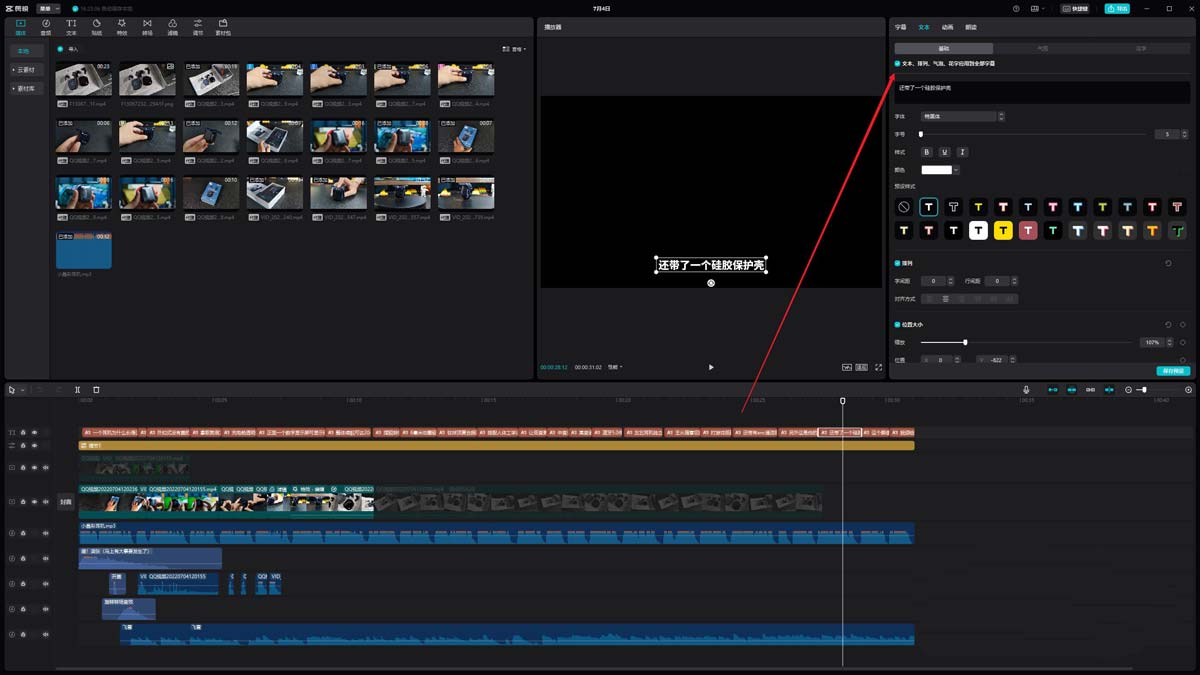
Task: Open the 特效 effects tab
Action: point(122,26)
